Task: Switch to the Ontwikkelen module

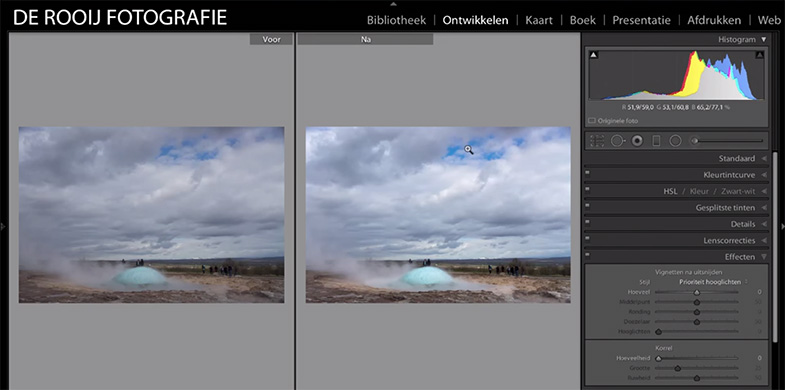Action: coord(475,21)
